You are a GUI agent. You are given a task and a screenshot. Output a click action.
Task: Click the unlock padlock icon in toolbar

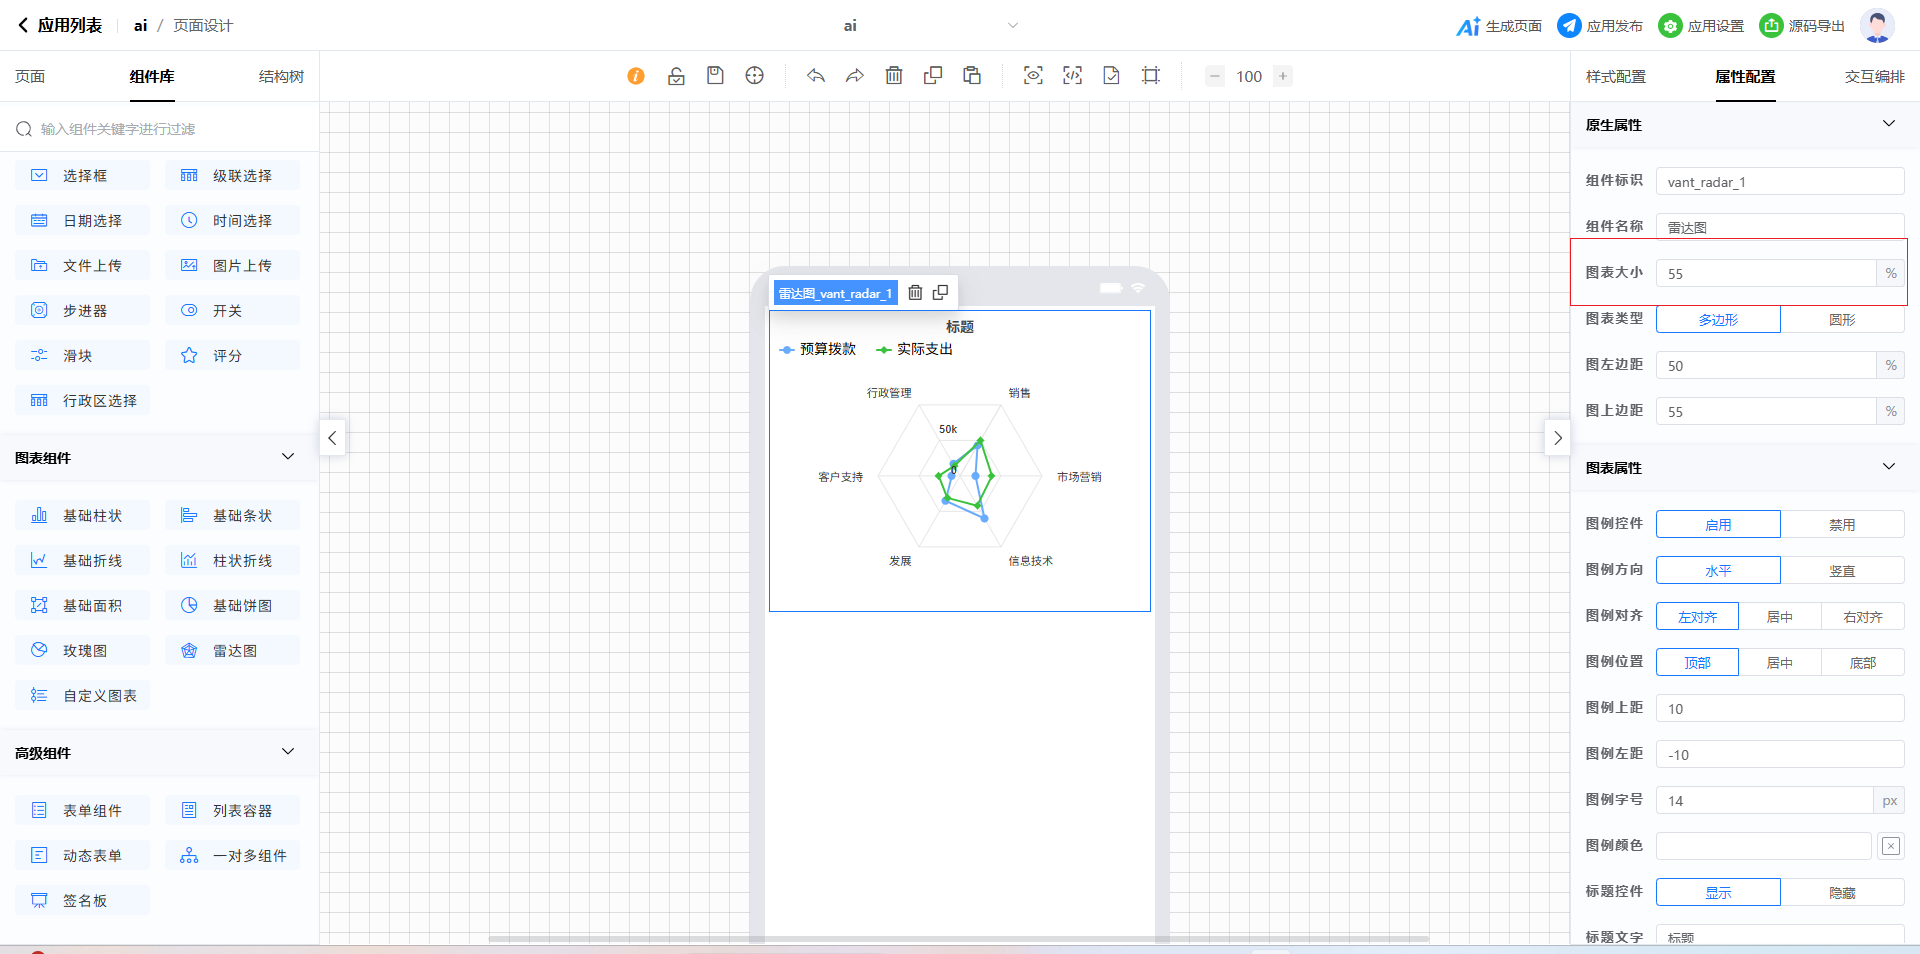676,76
